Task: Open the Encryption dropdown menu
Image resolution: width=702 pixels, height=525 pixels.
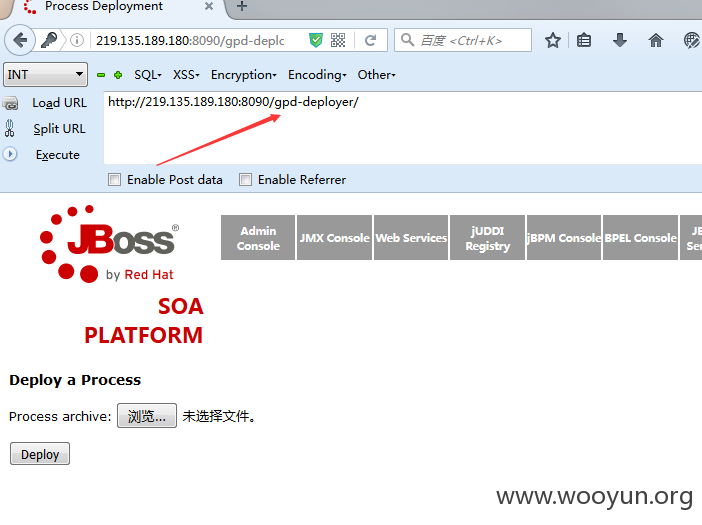Action: [244, 75]
